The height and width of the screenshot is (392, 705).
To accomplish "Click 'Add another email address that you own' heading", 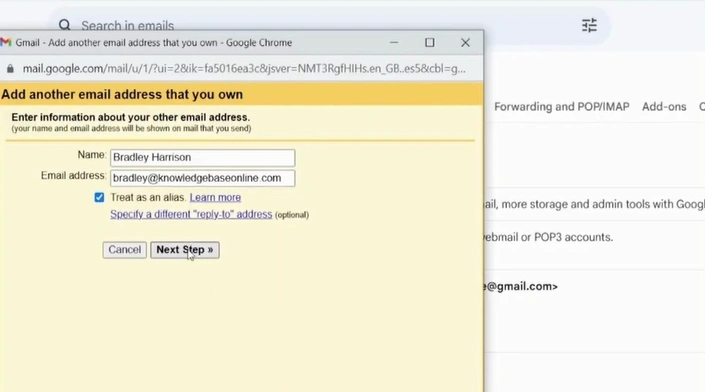I will (x=122, y=94).
